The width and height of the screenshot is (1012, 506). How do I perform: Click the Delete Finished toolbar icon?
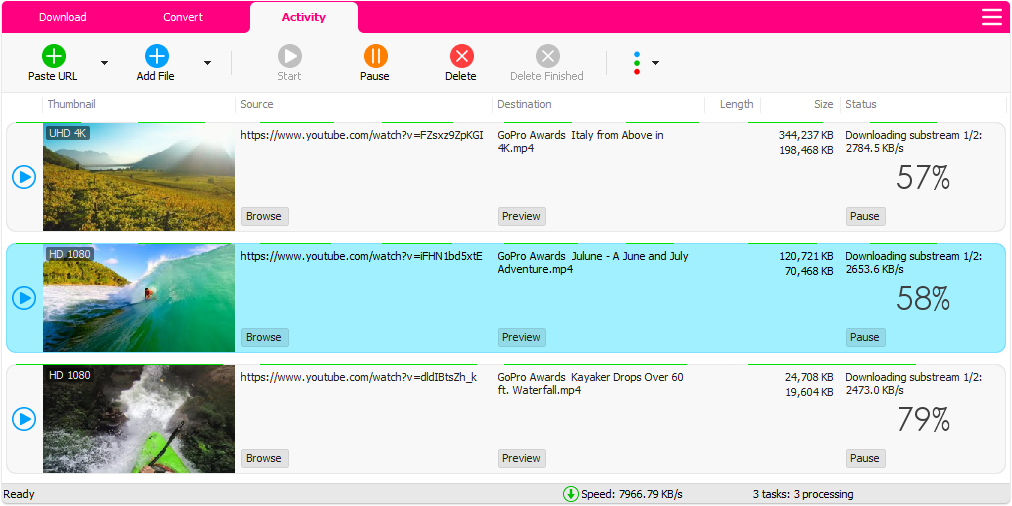[547, 56]
